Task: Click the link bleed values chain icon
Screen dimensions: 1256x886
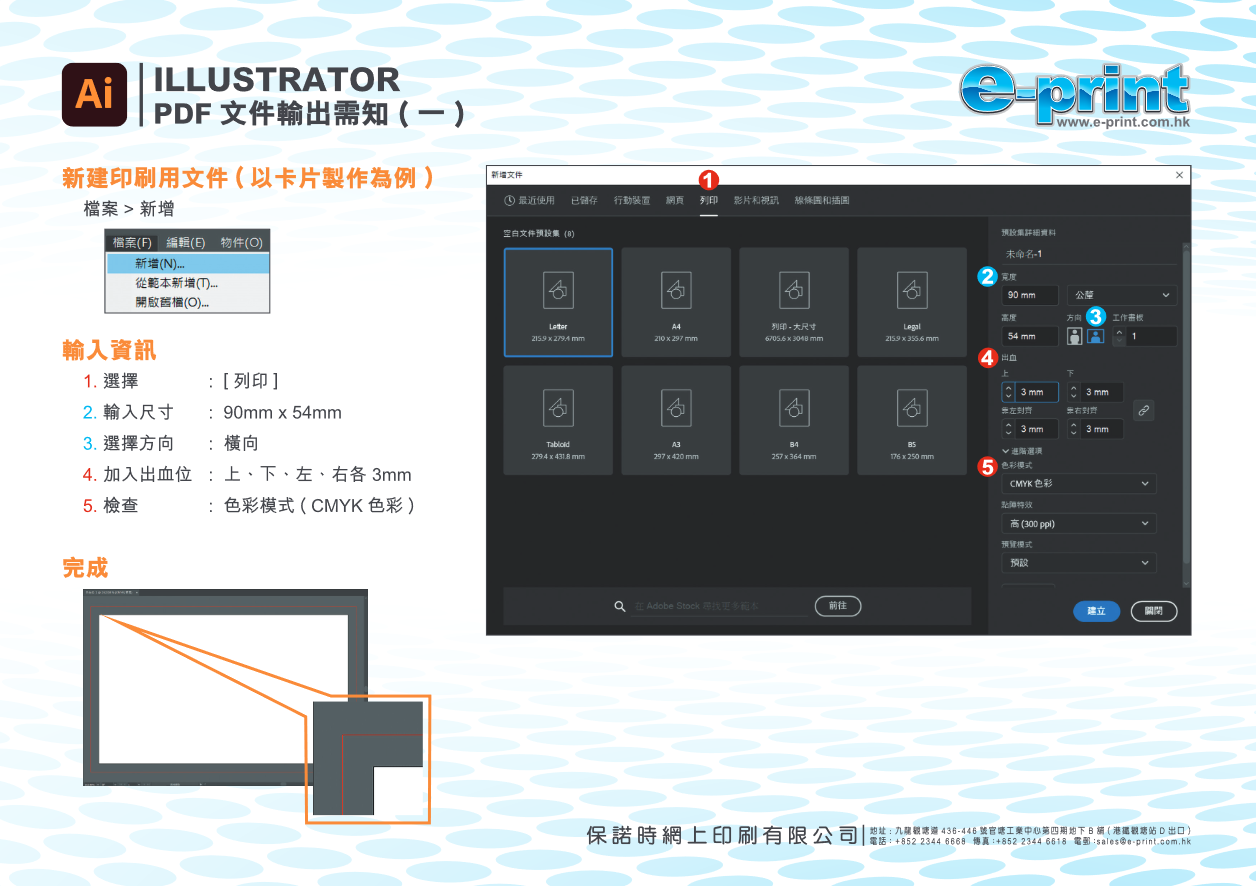Action: 1143,410
